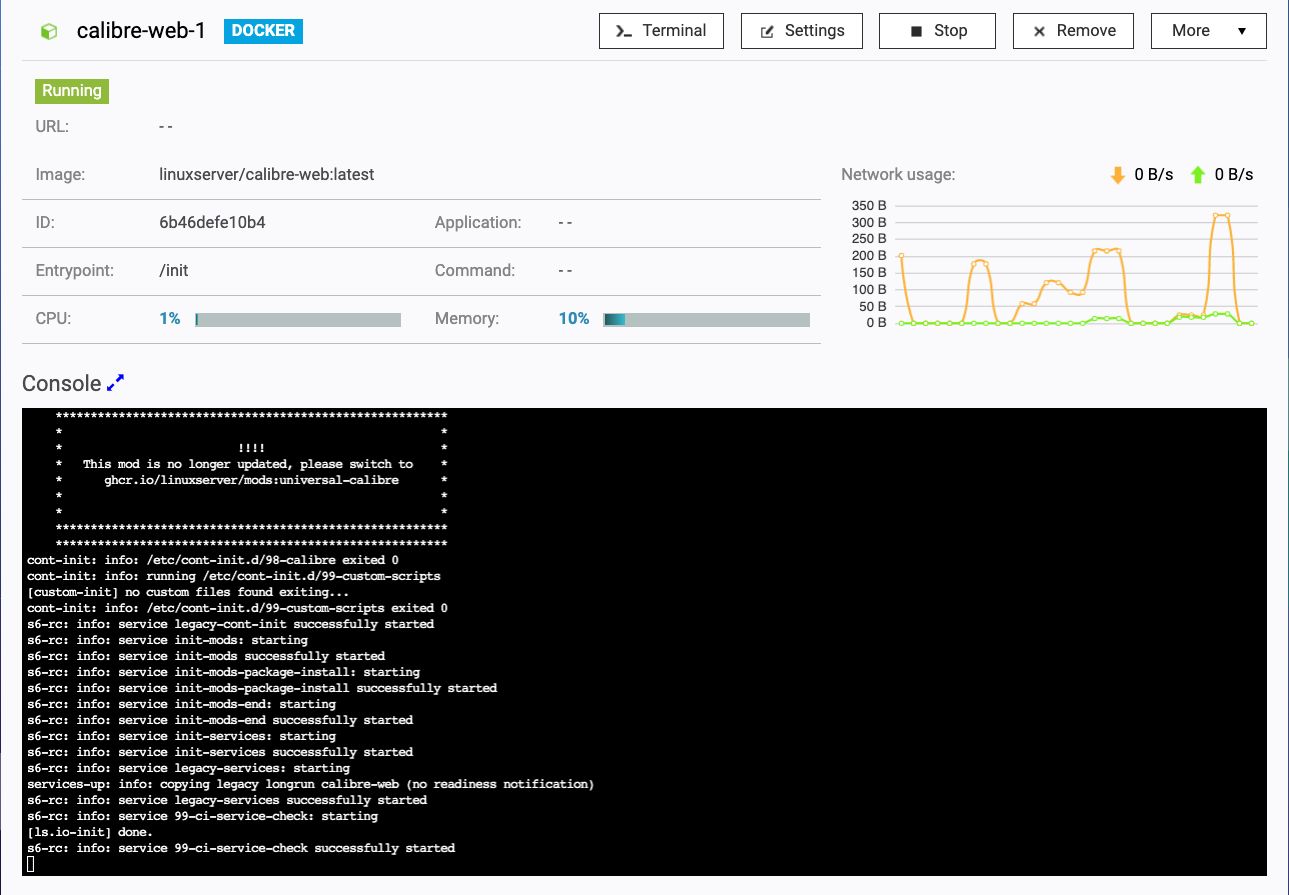Click the orange download arrow in Network usage
The width and height of the screenshot is (1289, 895).
[1118, 174]
